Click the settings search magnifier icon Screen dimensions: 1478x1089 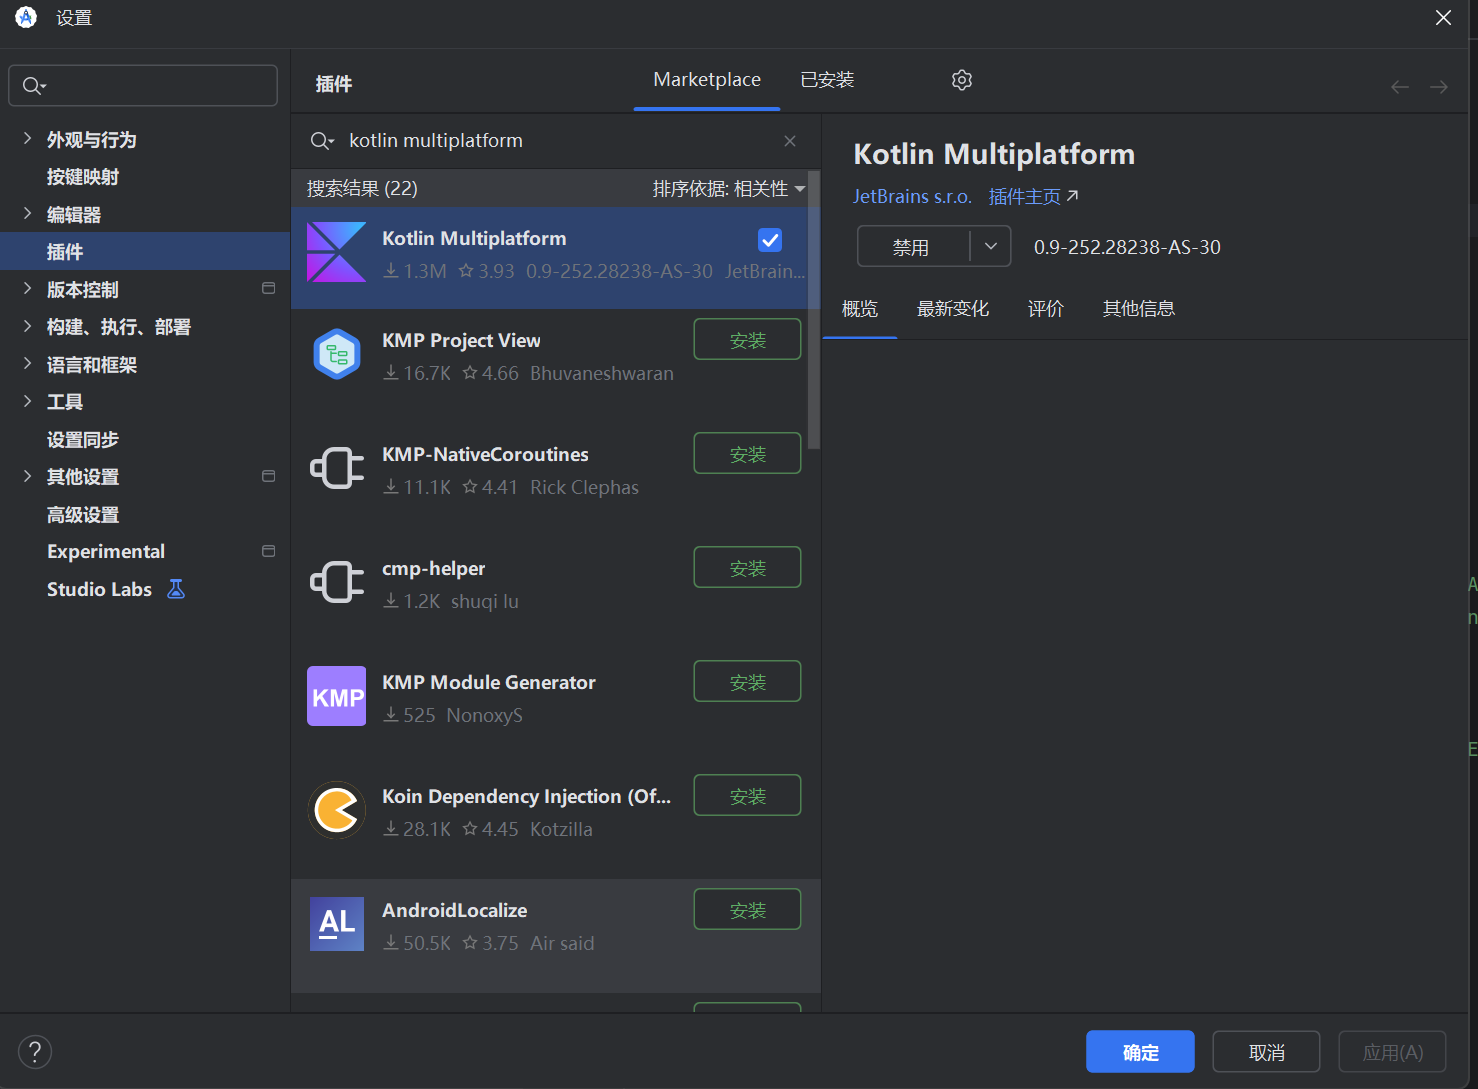(34, 86)
